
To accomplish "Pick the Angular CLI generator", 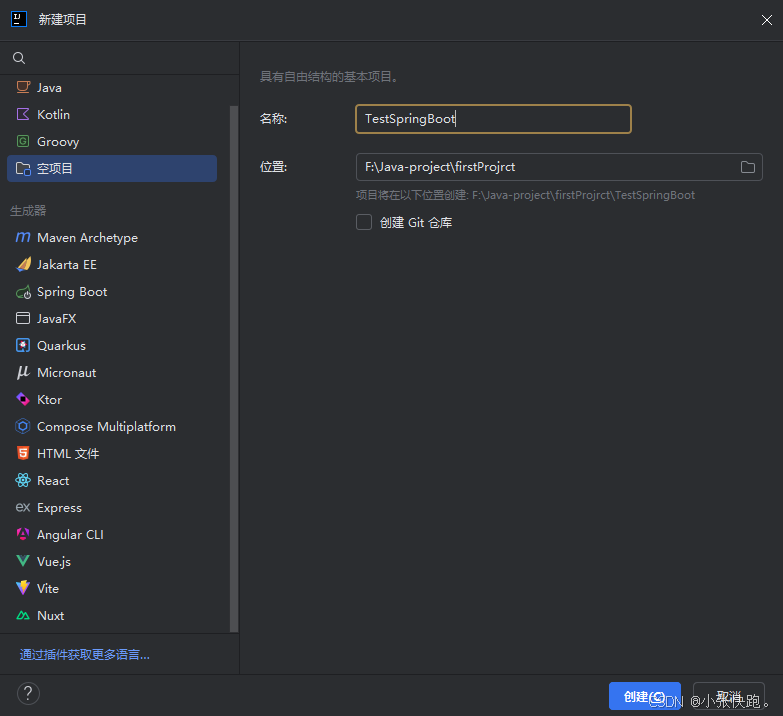I will pos(112,534).
